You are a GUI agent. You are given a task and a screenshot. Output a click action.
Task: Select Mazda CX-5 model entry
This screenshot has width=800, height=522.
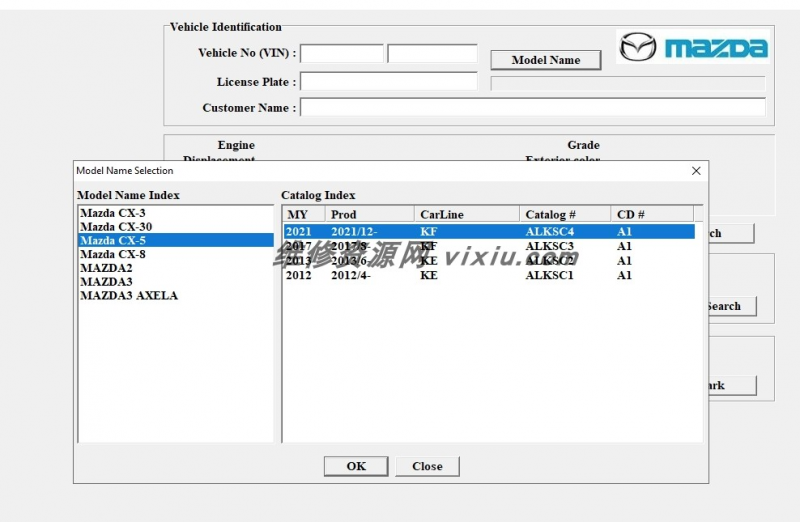click(x=176, y=240)
